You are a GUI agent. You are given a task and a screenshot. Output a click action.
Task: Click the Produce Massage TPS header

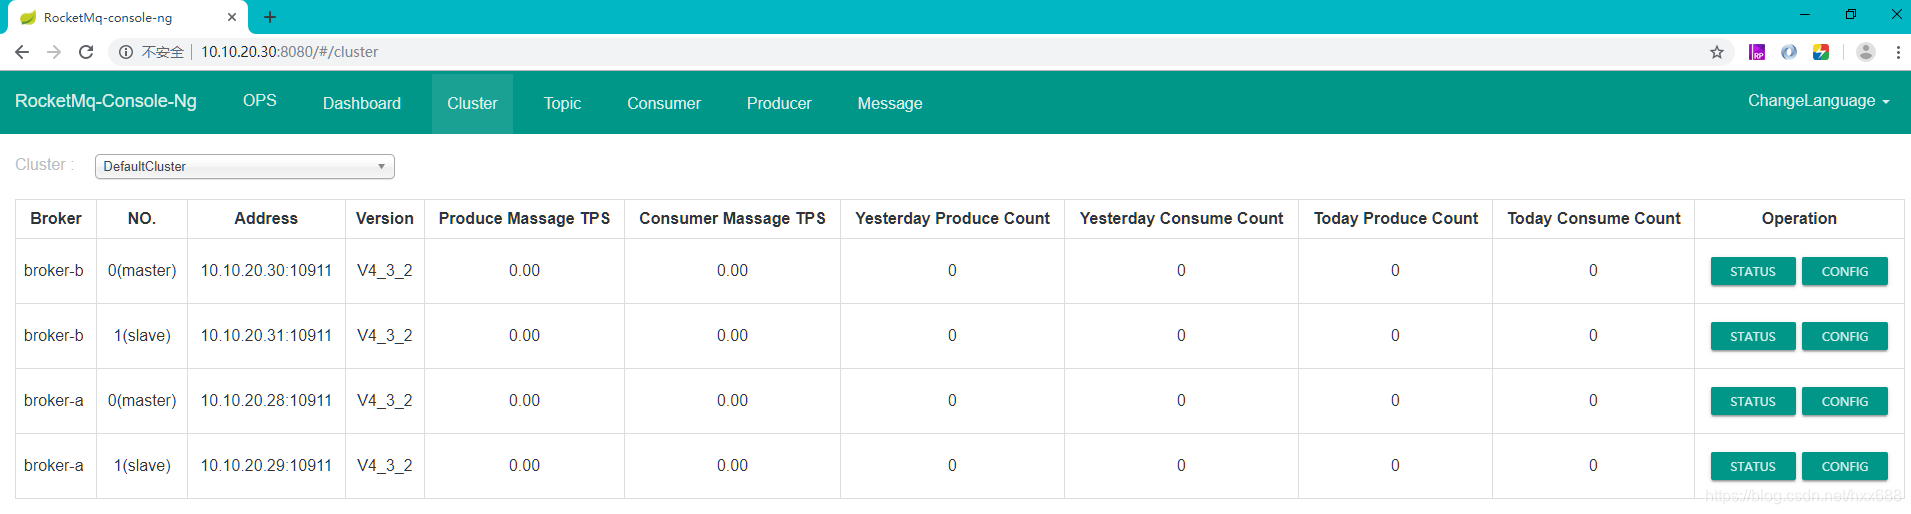(524, 218)
